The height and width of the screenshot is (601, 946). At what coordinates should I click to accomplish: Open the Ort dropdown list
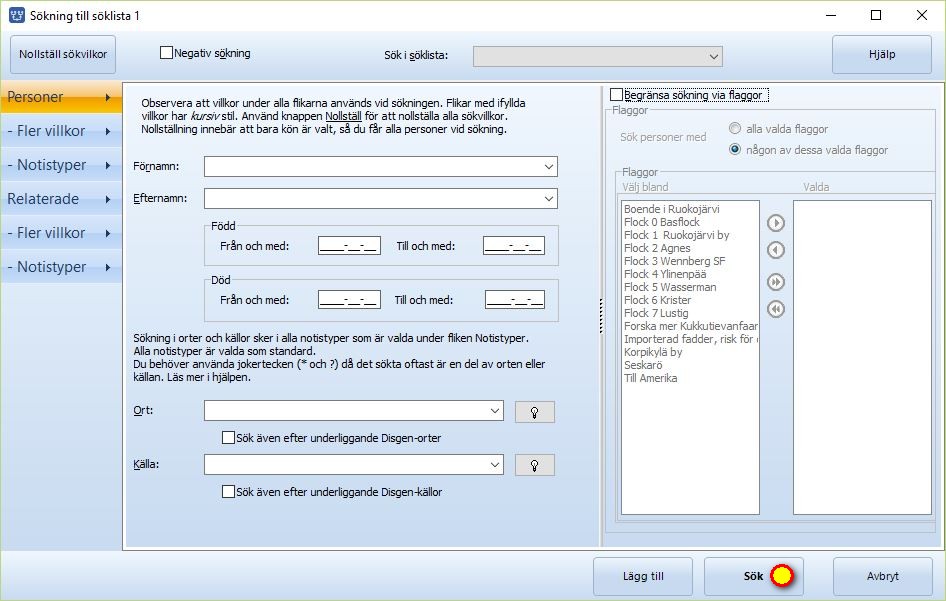(x=495, y=411)
